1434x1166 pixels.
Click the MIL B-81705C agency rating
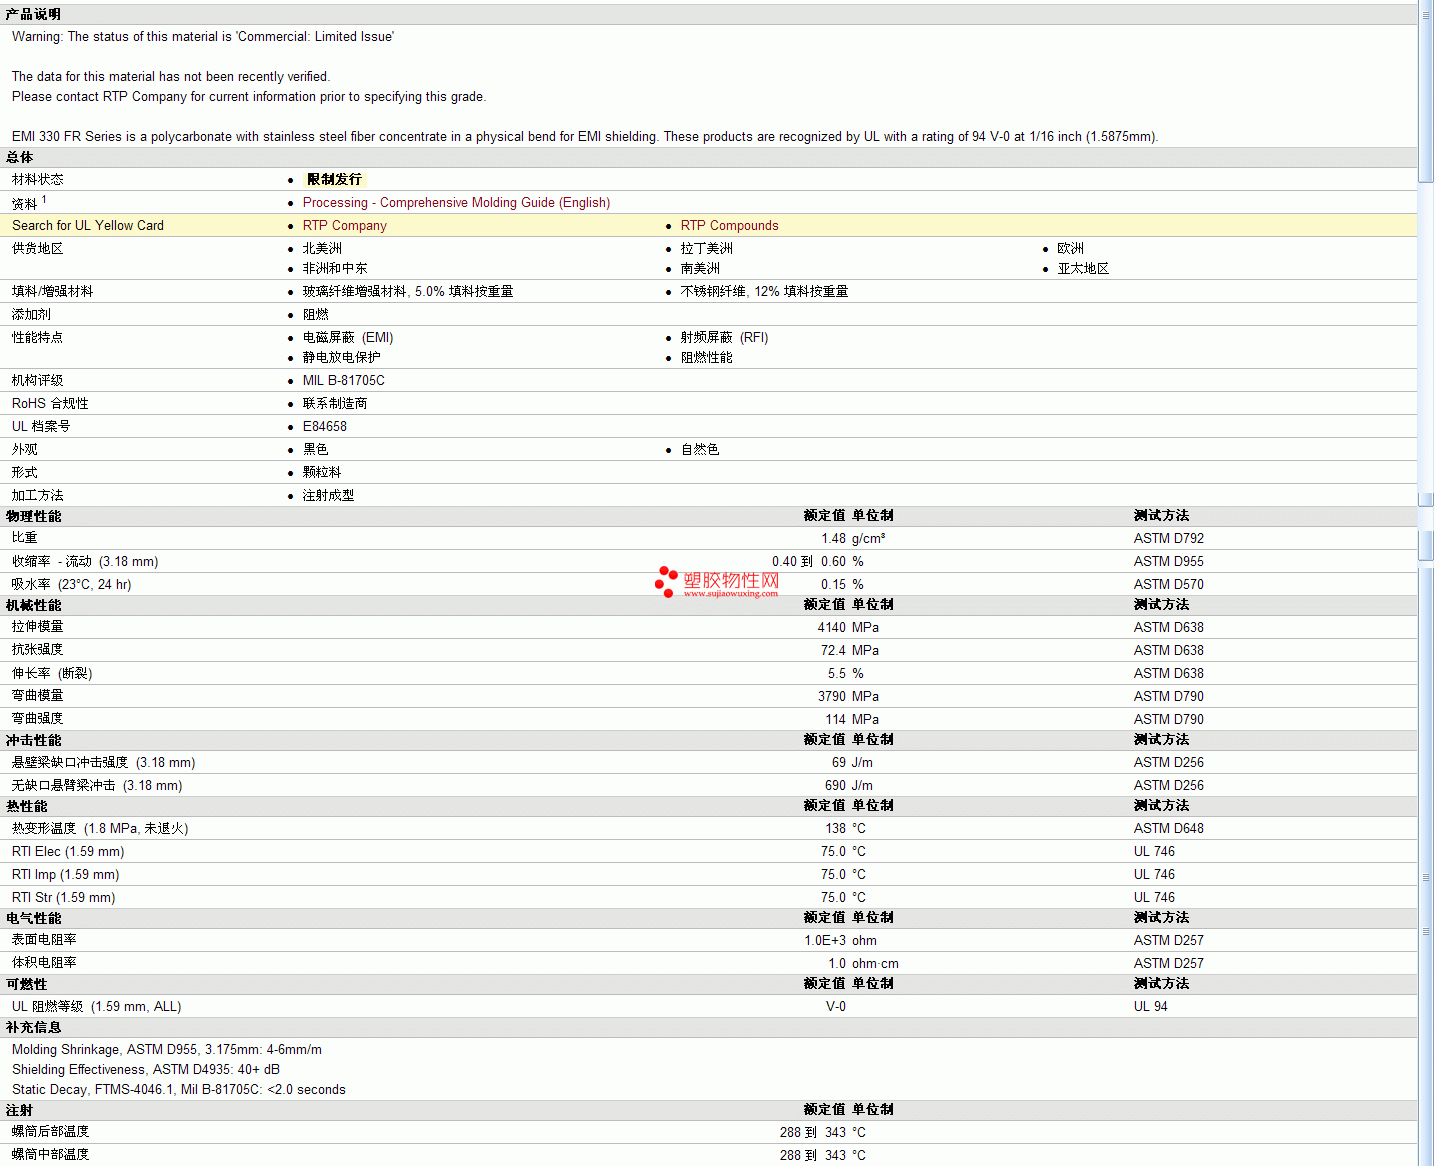coord(343,380)
